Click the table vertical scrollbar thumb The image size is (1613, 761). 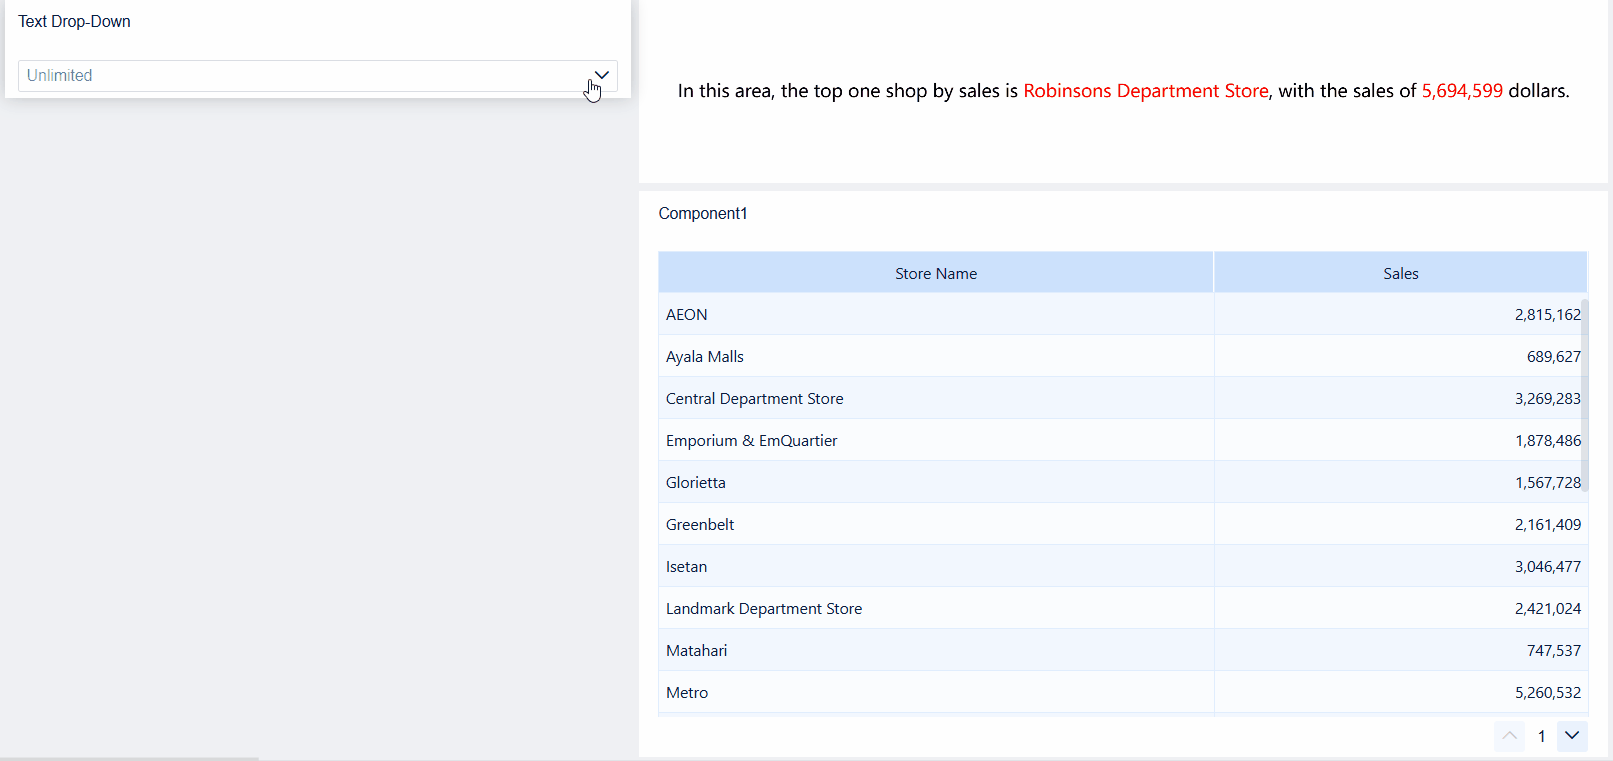coord(1585,396)
